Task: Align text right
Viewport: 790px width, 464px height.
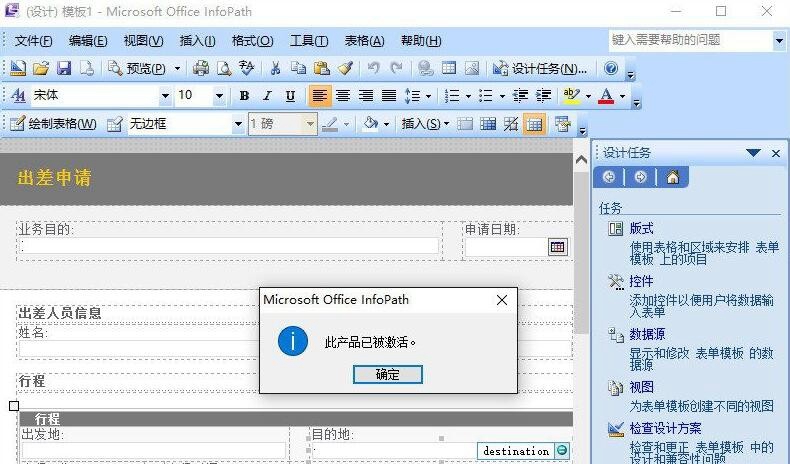Action: (x=366, y=96)
